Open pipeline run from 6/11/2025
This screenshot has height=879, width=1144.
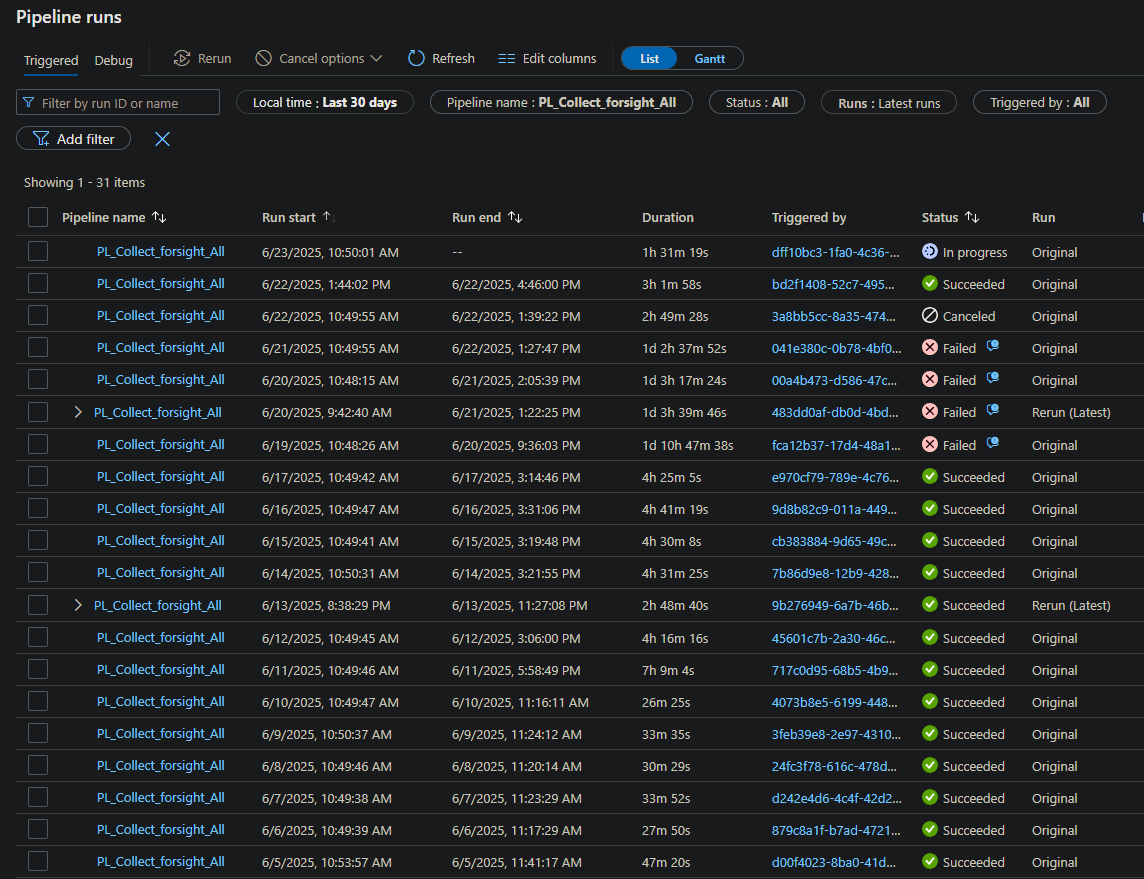tap(161, 670)
